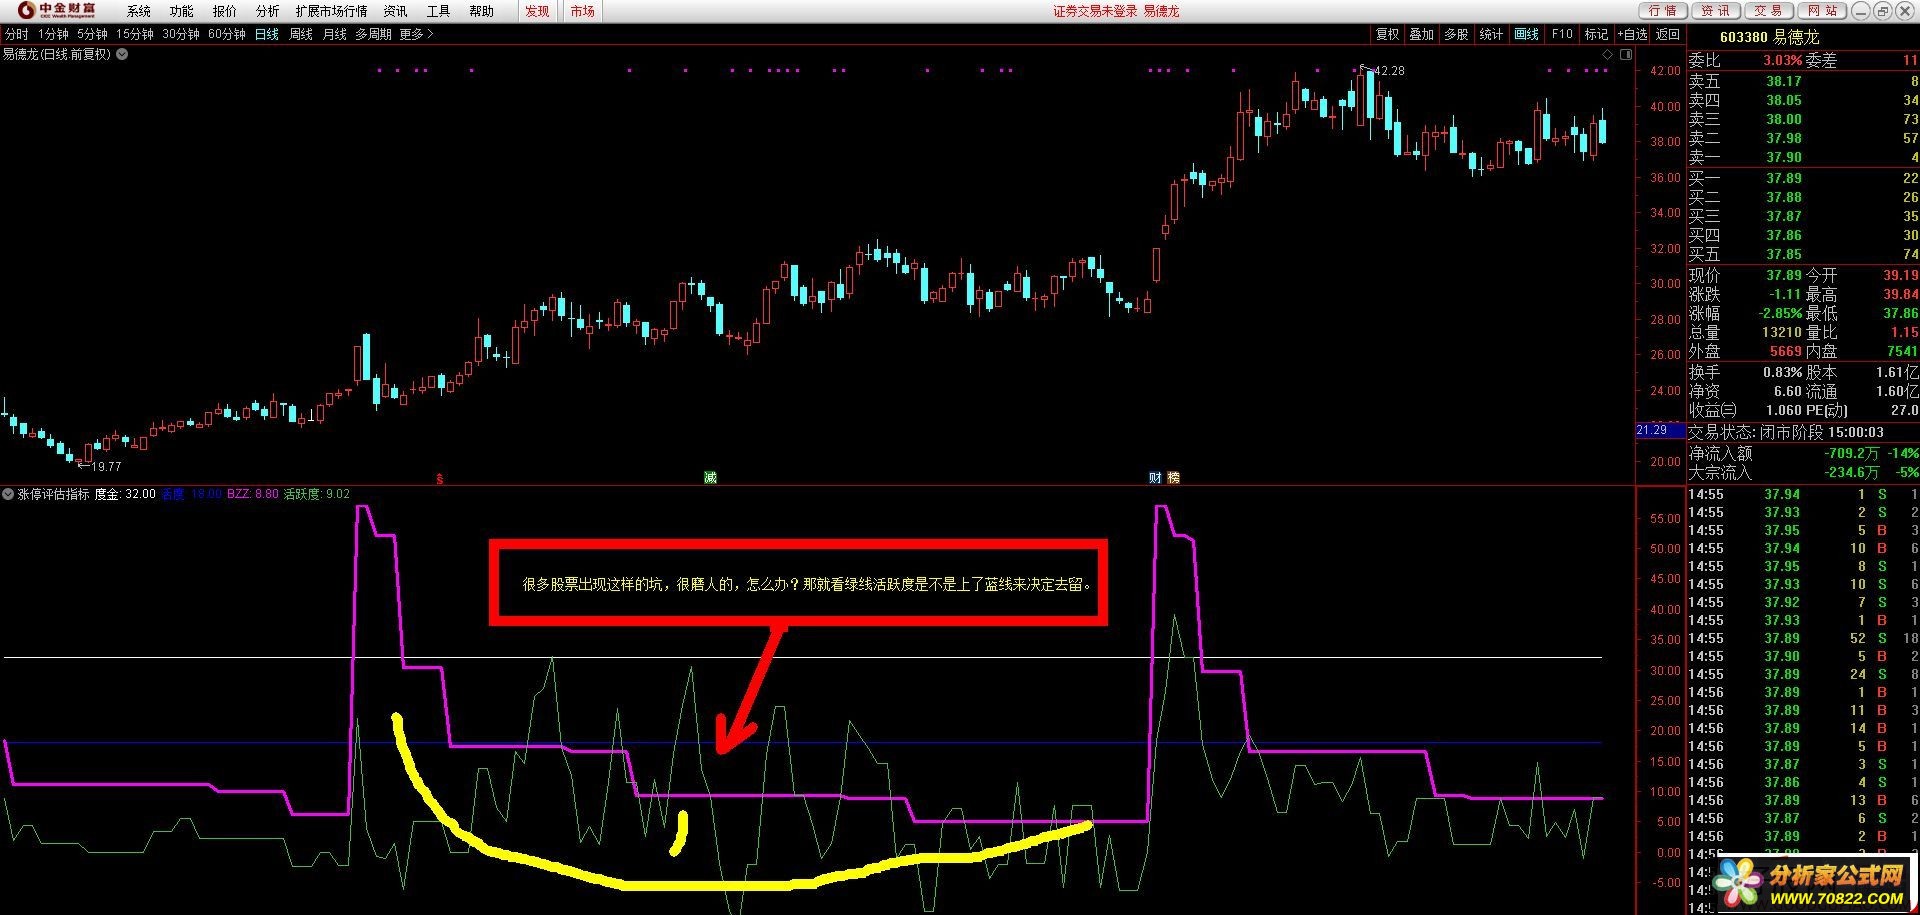
Task: Click the 净流入额 -709.2万 row
Action: tap(1803, 453)
